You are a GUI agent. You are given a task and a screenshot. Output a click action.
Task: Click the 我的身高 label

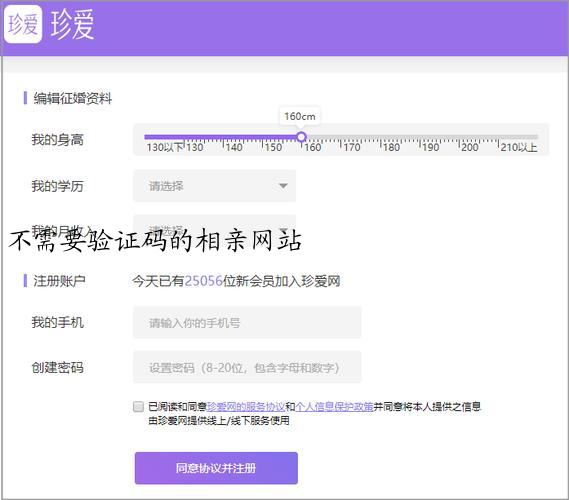tap(58, 140)
